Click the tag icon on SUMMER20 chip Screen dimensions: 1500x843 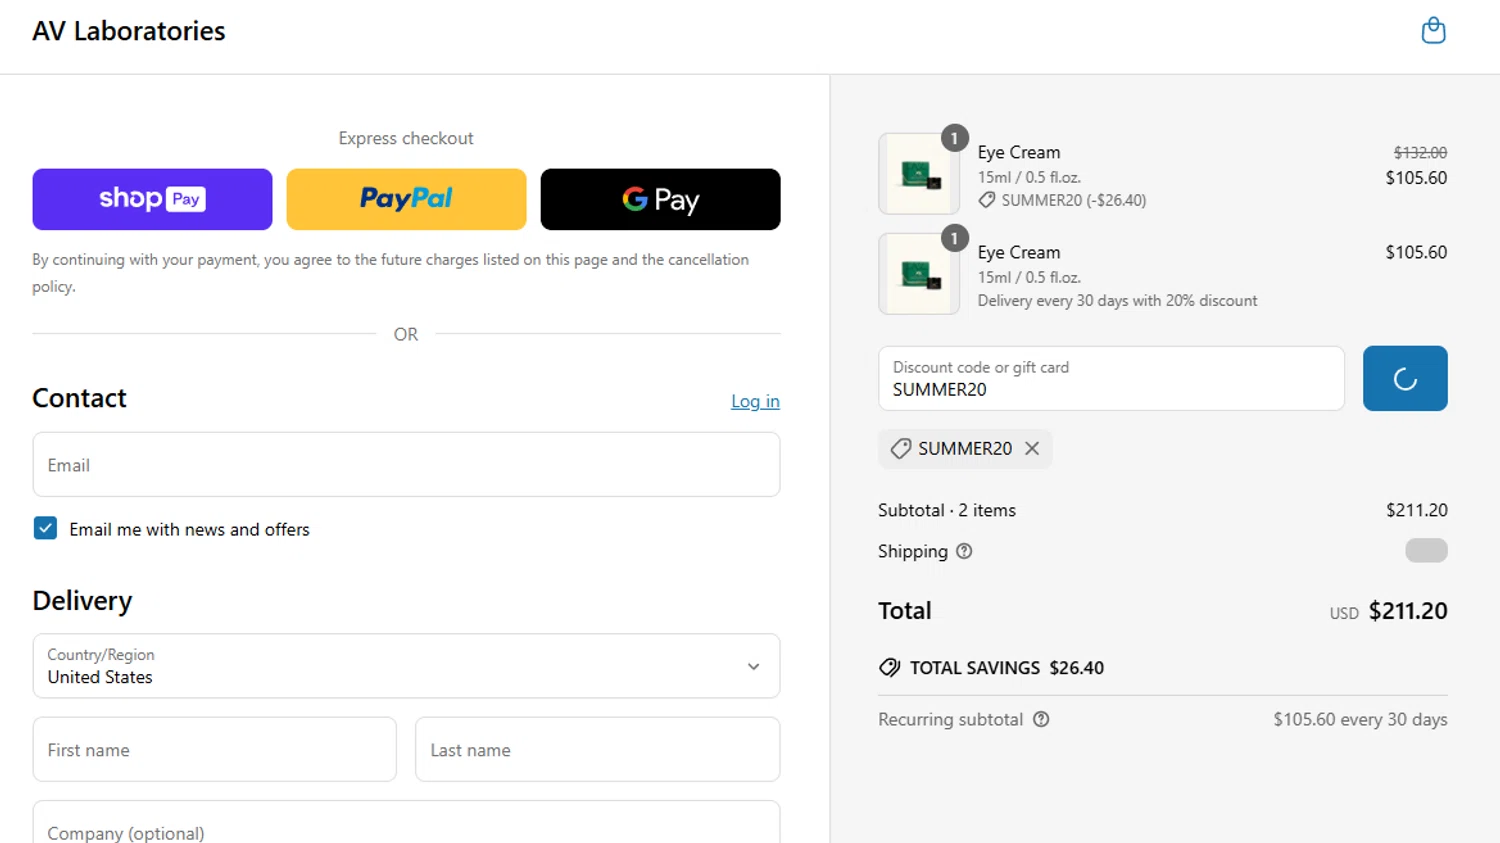click(x=901, y=449)
